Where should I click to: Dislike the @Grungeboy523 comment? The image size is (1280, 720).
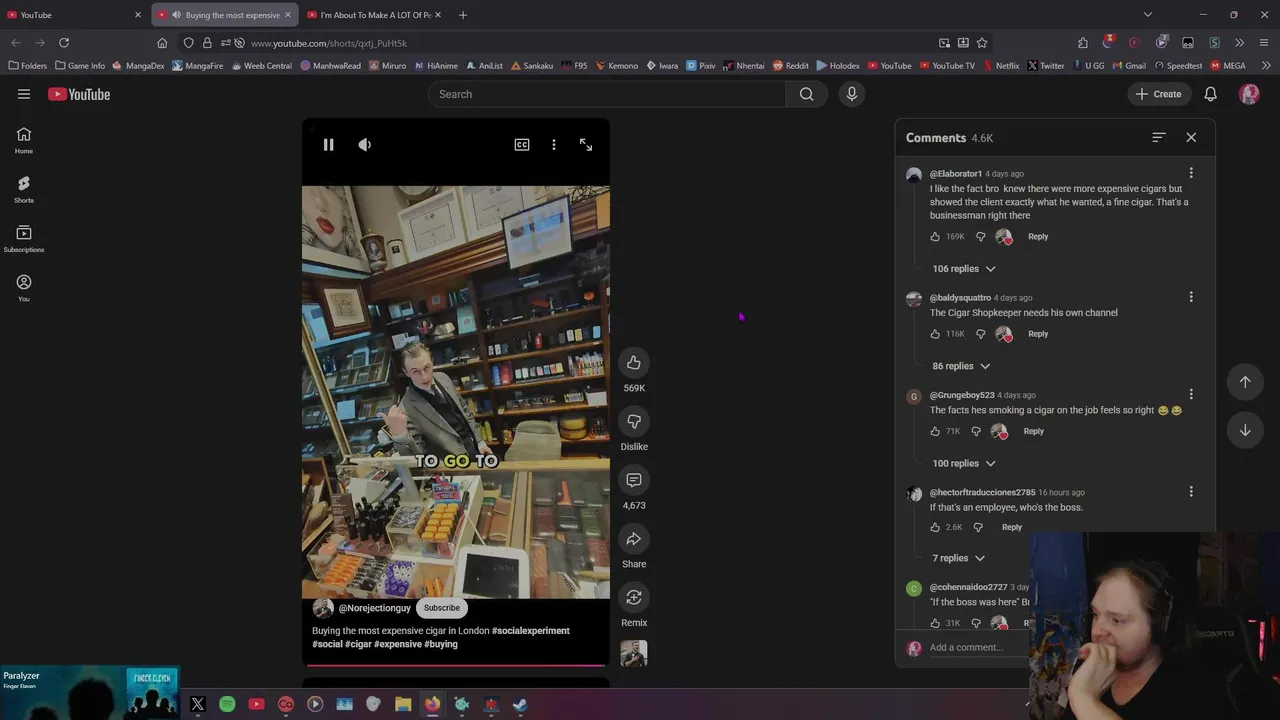(976, 431)
